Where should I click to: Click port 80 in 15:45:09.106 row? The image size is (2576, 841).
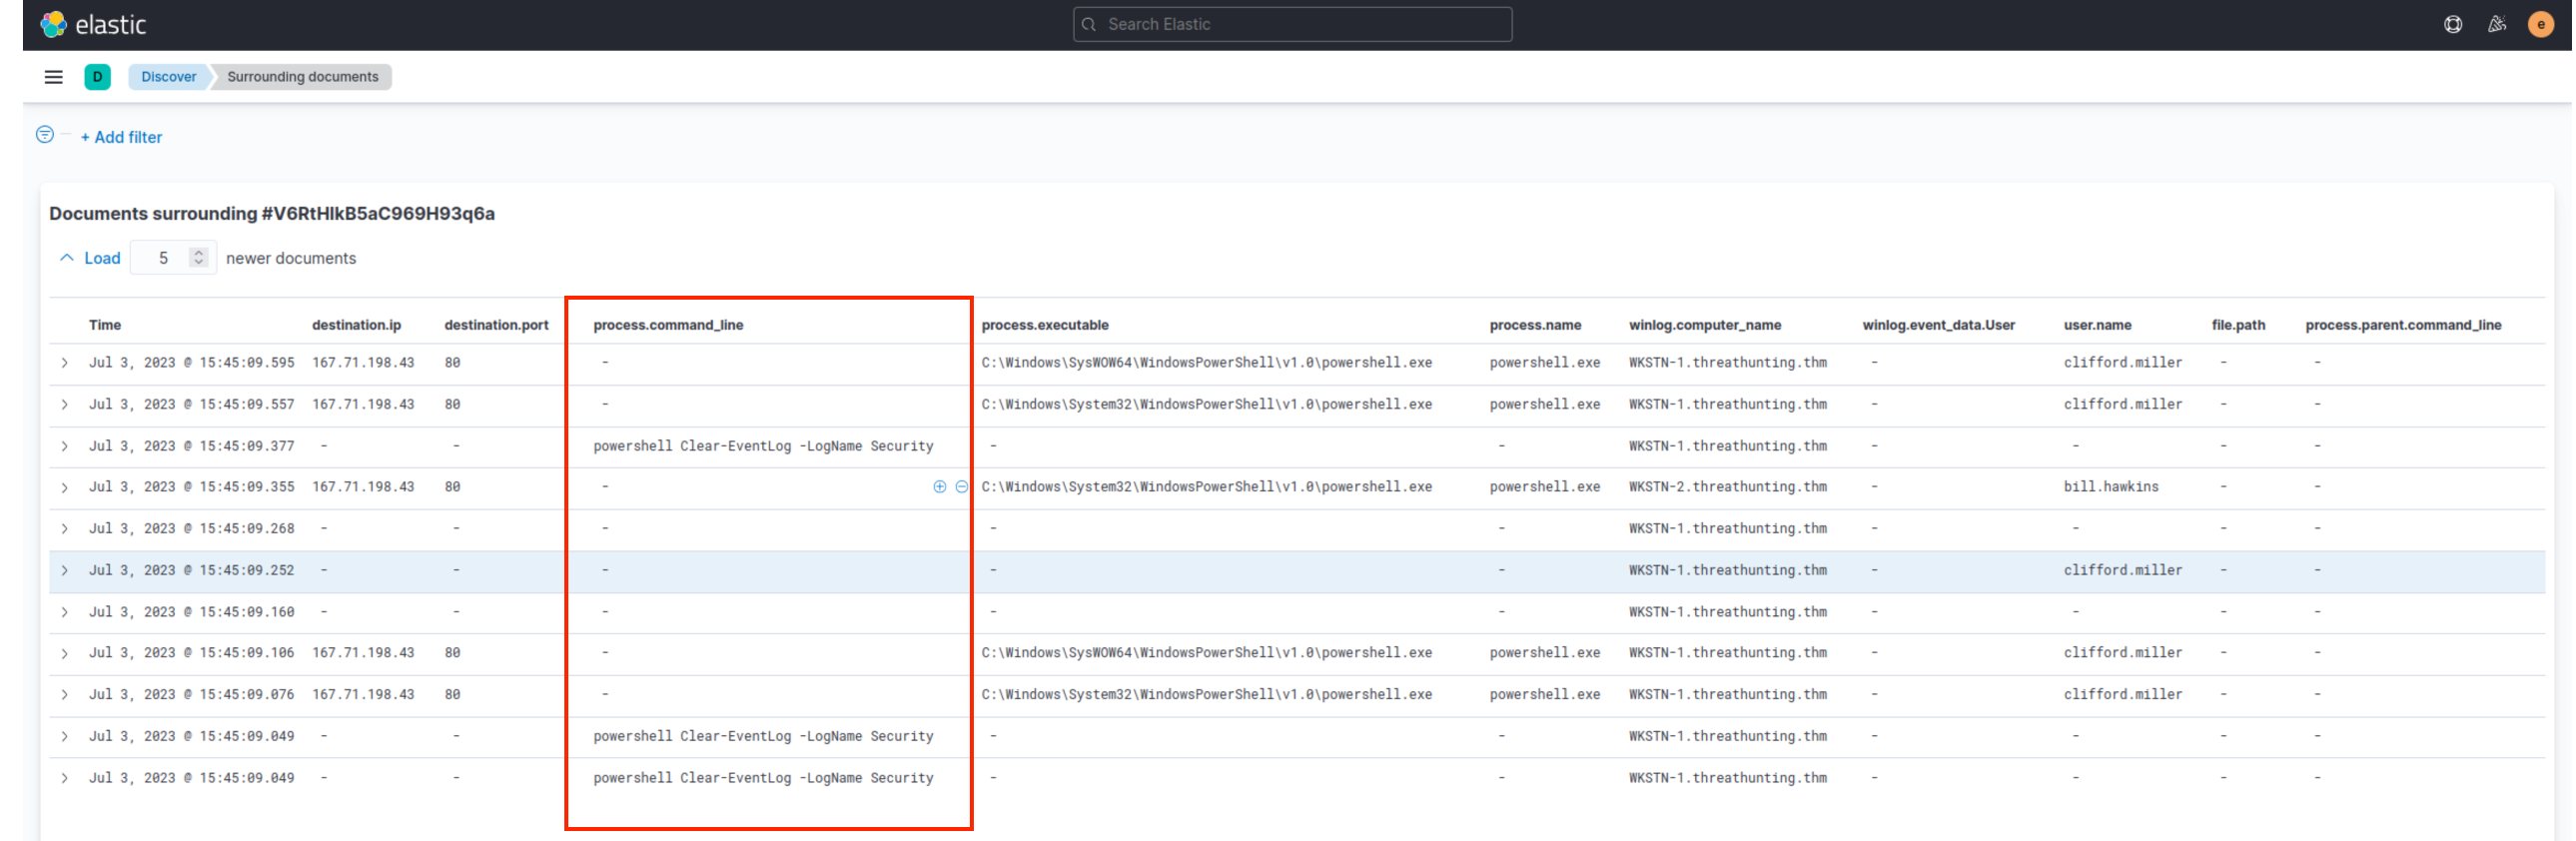click(x=452, y=652)
